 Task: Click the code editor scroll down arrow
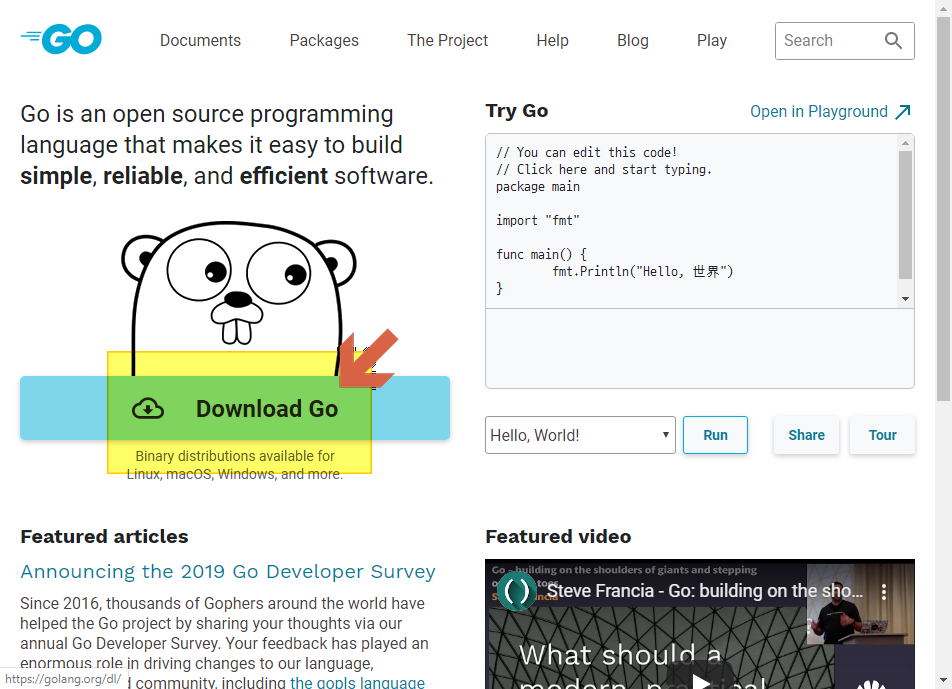click(905, 299)
